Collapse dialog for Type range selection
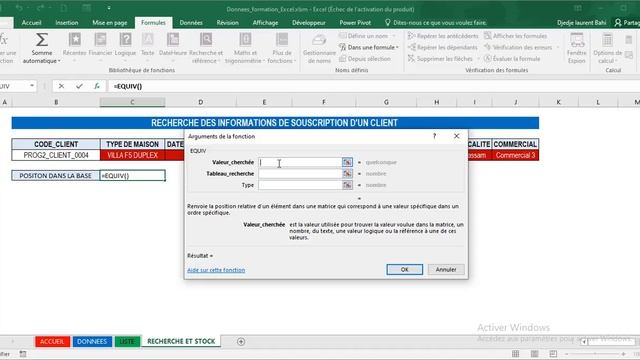 point(347,185)
